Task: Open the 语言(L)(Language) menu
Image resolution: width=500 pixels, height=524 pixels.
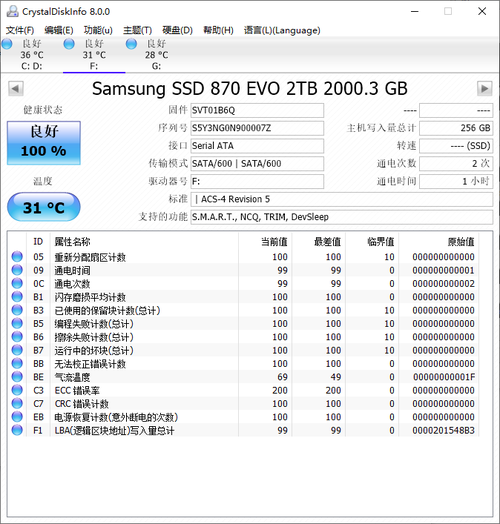Action: 282,30
